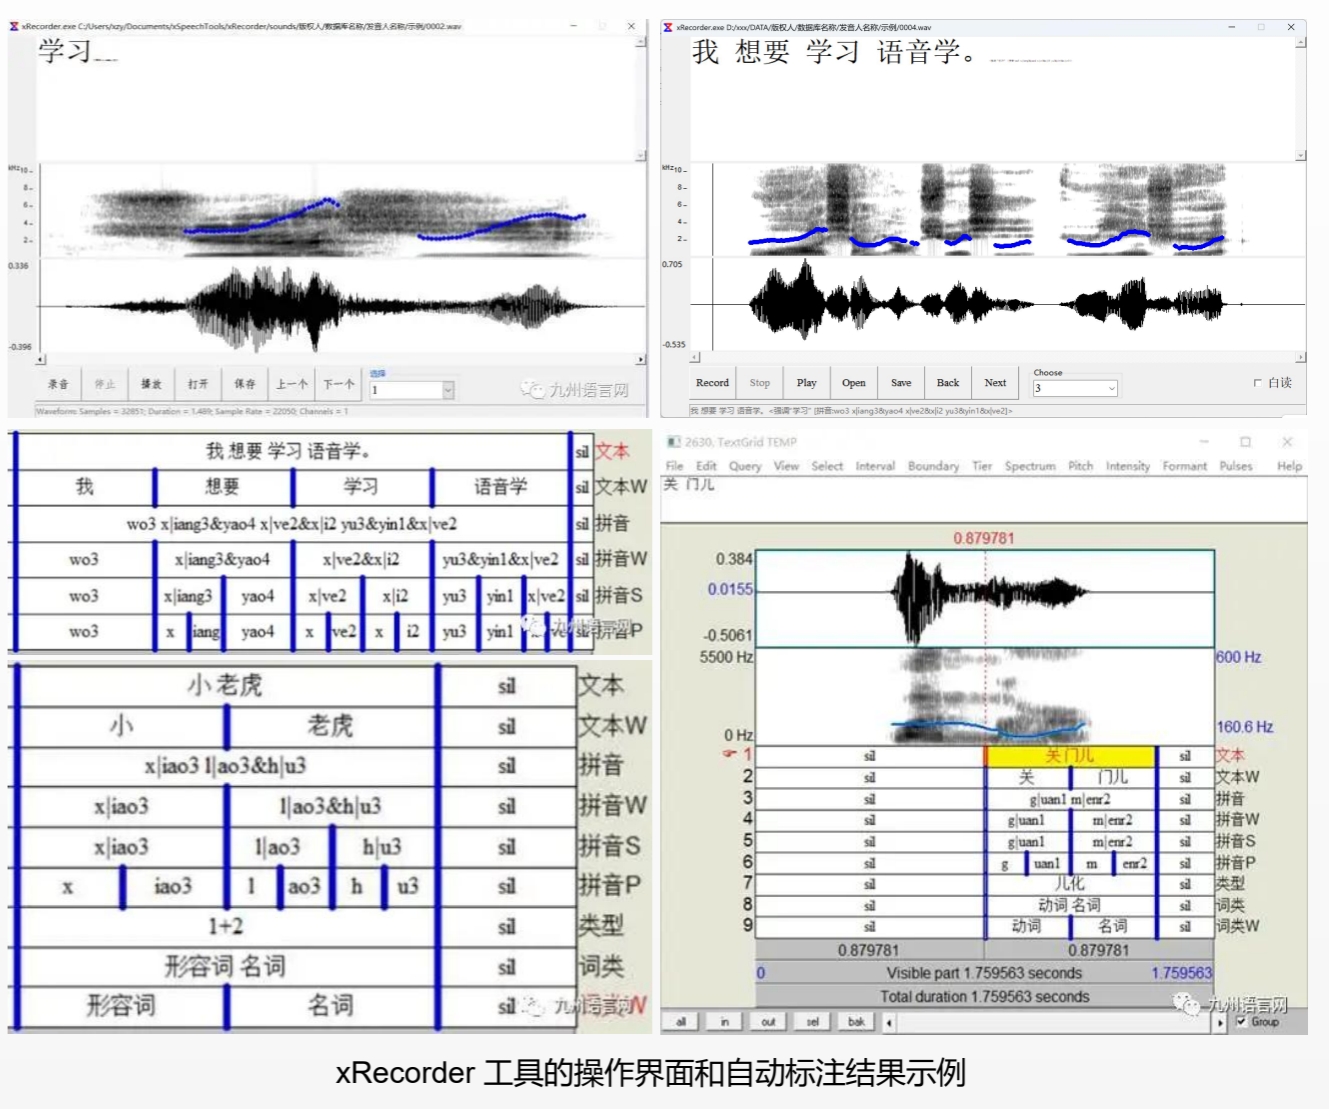Click the Record button in the right xRecorder window

(712, 383)
